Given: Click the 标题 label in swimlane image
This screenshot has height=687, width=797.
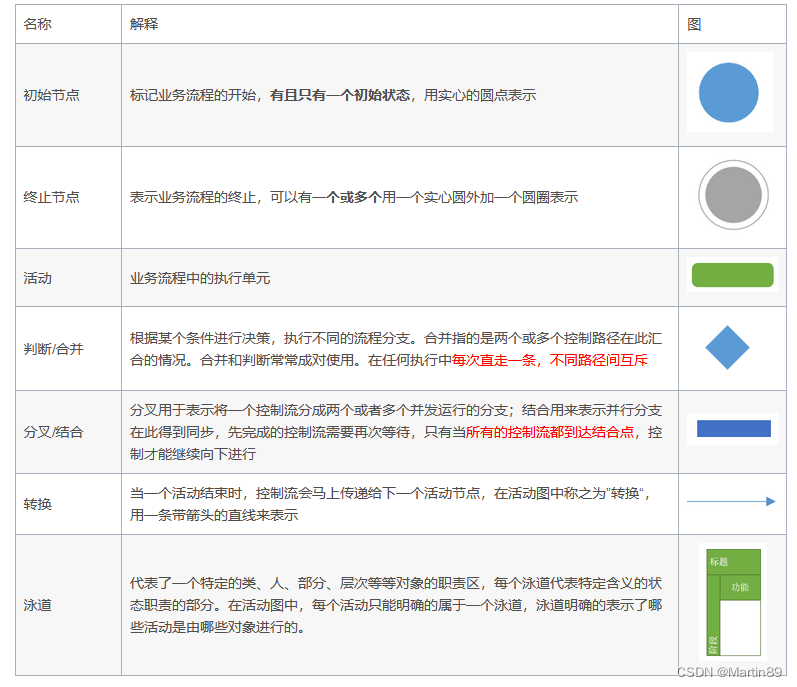Looking at the screenshot, I should click(719, 561).
